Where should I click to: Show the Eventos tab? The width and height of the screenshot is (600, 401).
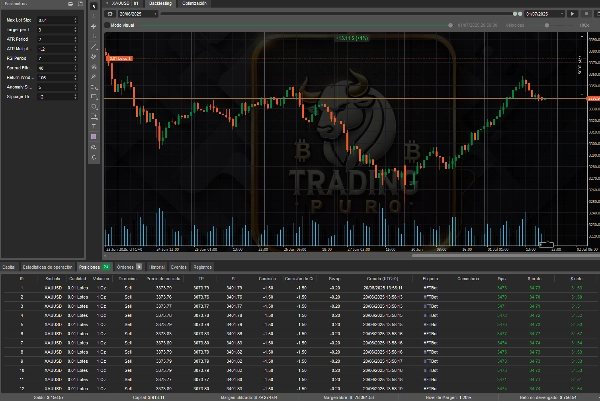178,267
